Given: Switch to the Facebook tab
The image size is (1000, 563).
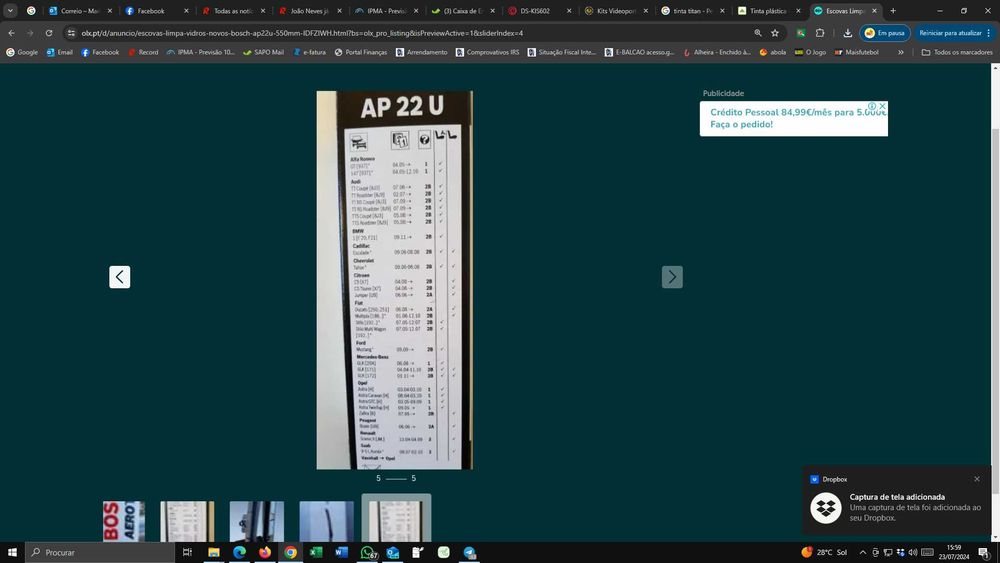Looking at the screenshot, I should tap(156, 11).
